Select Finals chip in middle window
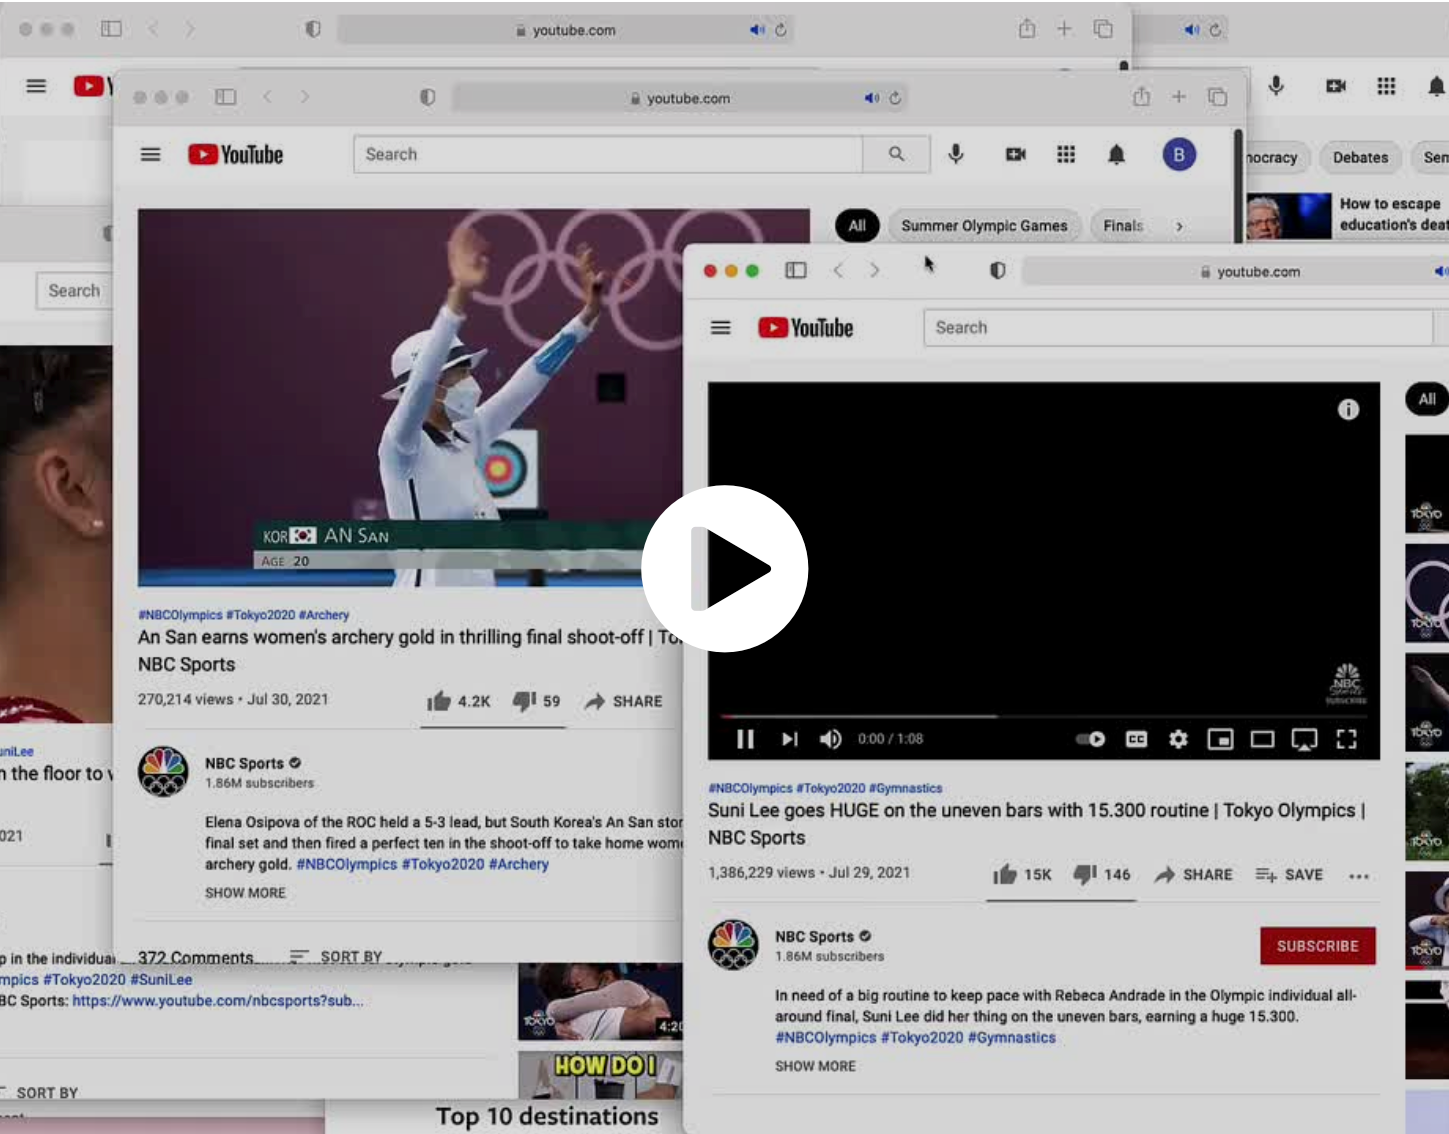The width and height of the screenshot is (1449, 1134). point(1123,226)
